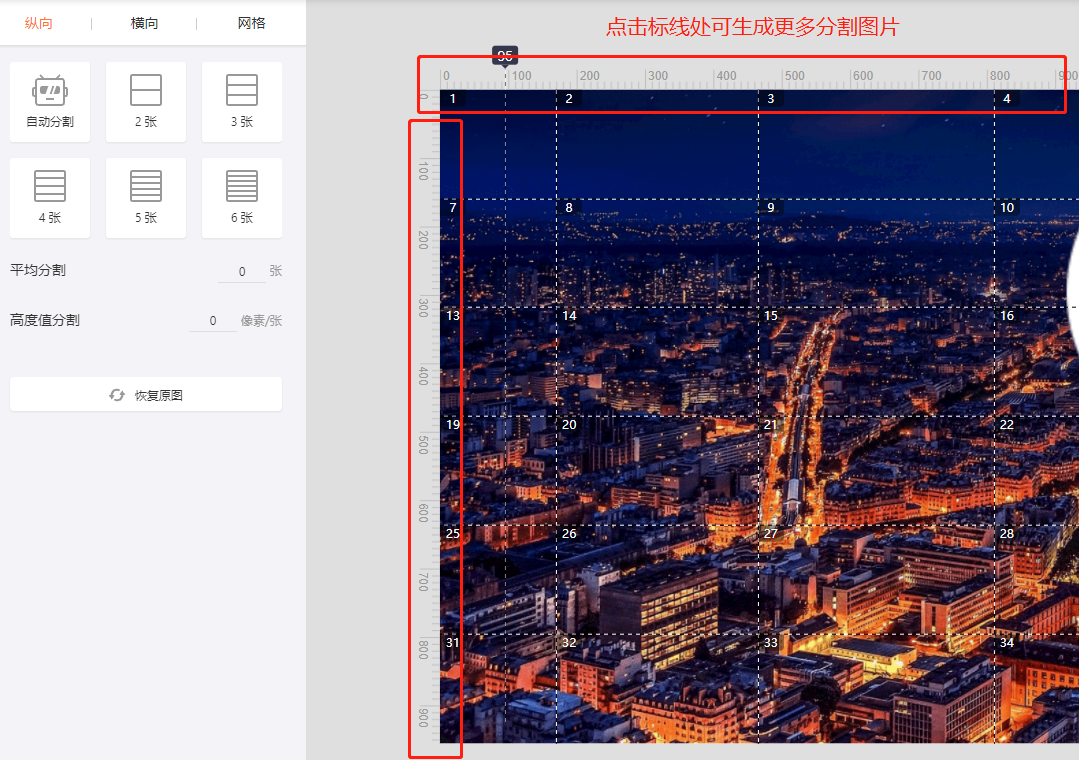
Task: Select image tile numbered 32
Action: (x=657, y=688)
